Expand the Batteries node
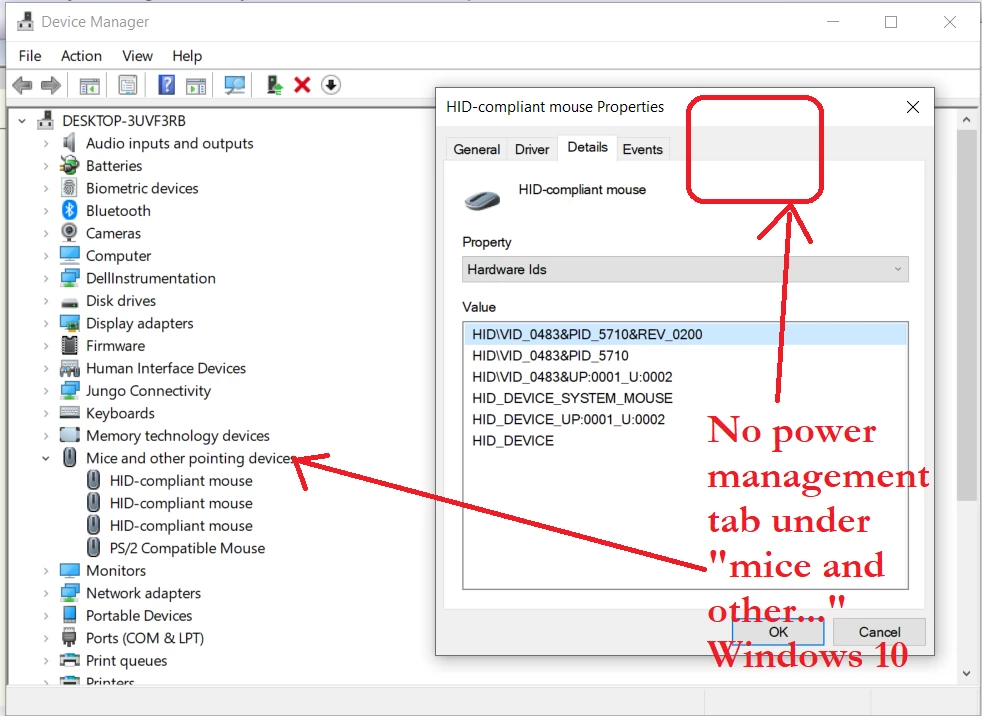982x716 pixels. click(46, 166)
